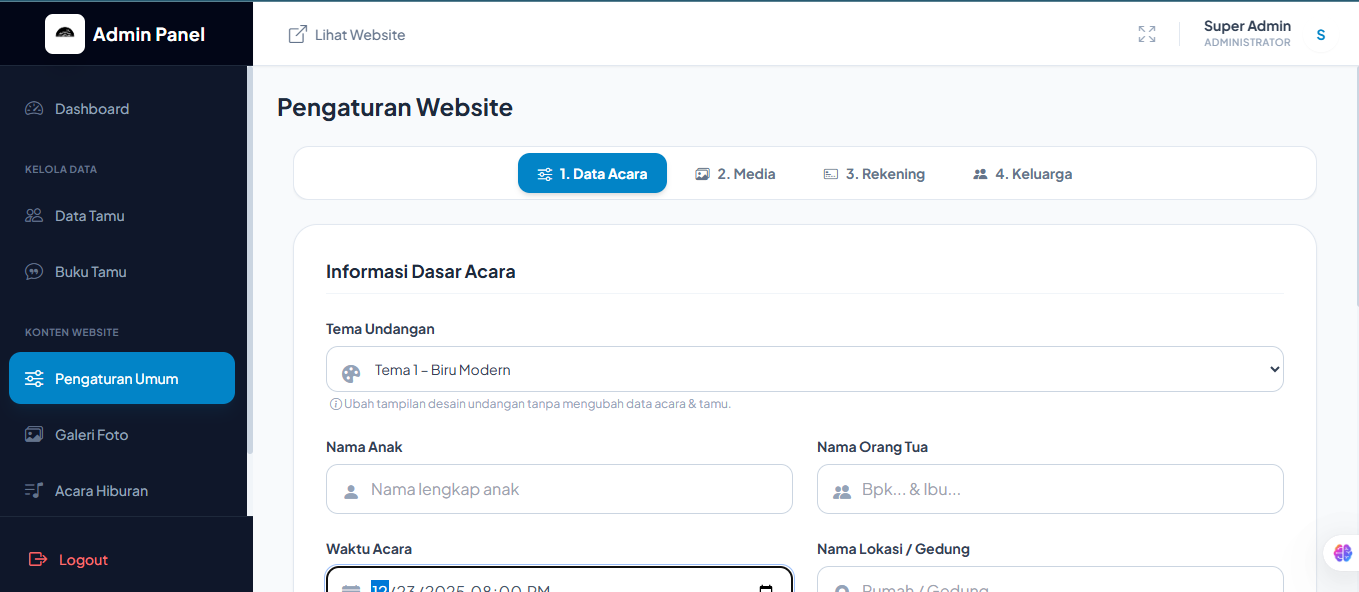This screenshot has height=592, width=1359.
Task: Open Acara Hiburan in sidebar
Action: (x=101, y=491)
